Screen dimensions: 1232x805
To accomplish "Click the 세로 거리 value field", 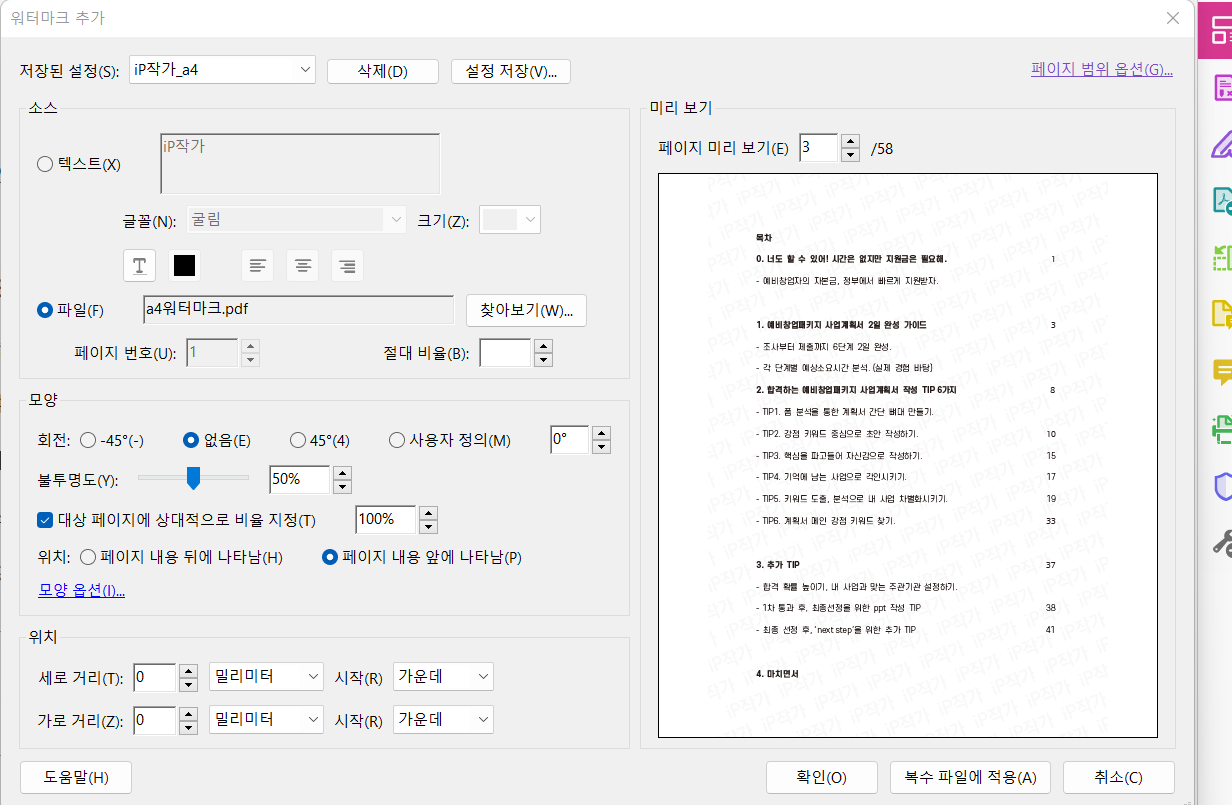I will pos(154,678).
